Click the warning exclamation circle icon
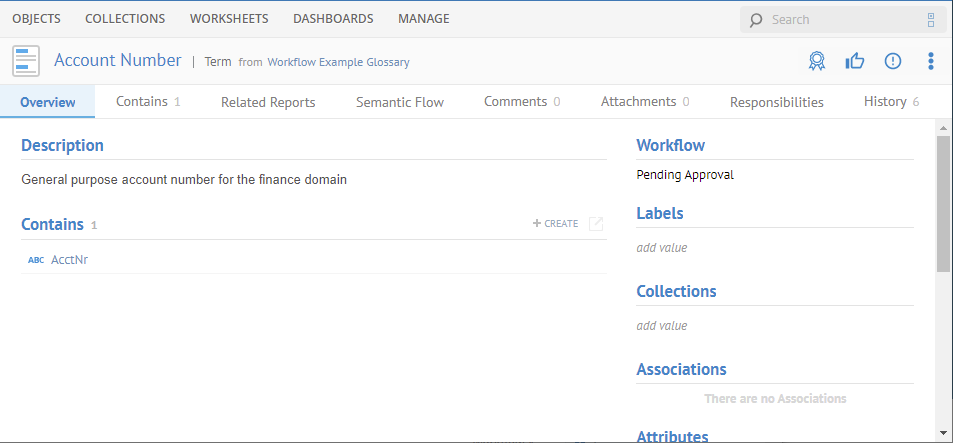The height and width of the screenshot is (443, 953). (892, 61)
